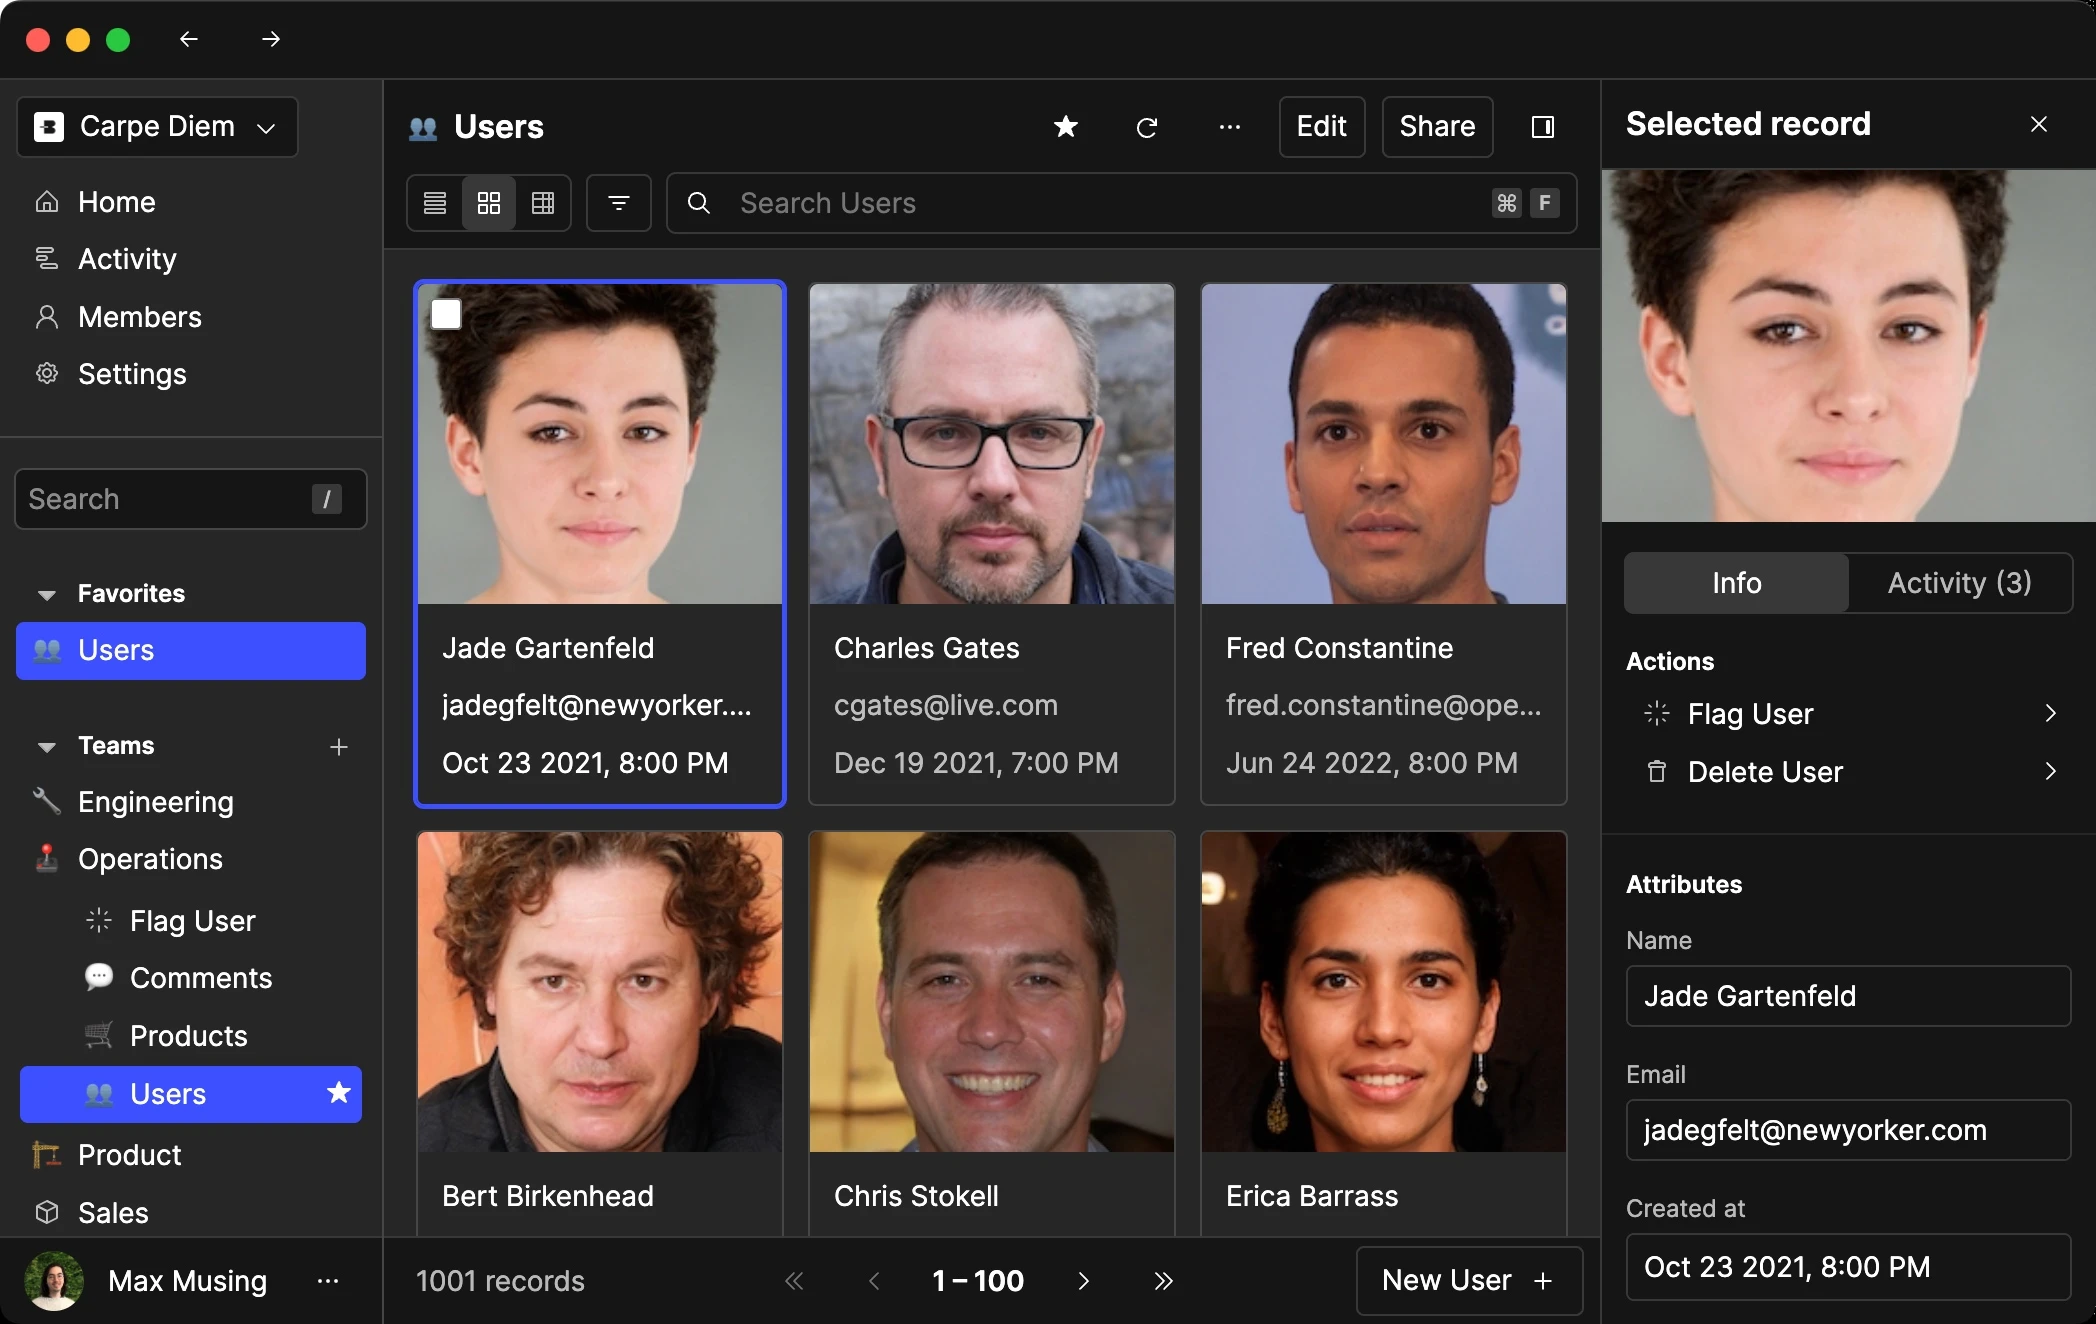Image resolution: width=2096 pixels, height=1324 pixels.
Task: Click the star favorite icon in header
Action: click(x=1066, y=127)
